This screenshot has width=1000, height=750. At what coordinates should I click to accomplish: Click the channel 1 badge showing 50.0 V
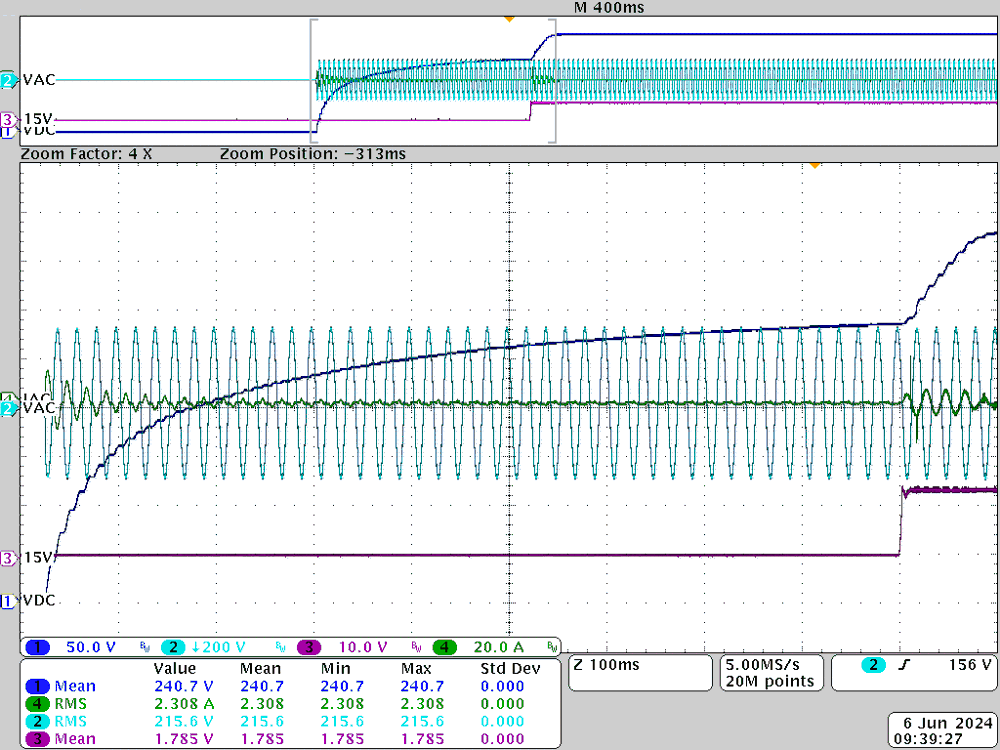coord(39,648)
